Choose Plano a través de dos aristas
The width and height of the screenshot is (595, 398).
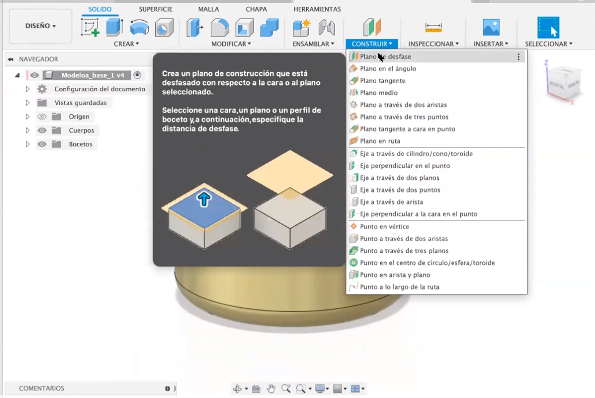(436, 105)
